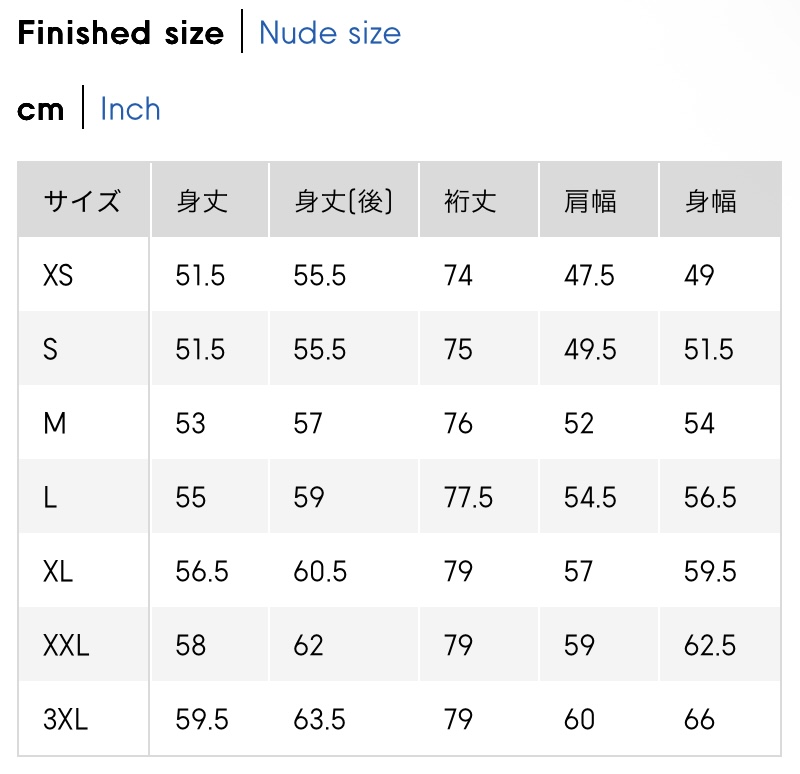Viewport: 800px width, 774px height.
Task: Select the S size row label
Action: [x=51, y=349]
